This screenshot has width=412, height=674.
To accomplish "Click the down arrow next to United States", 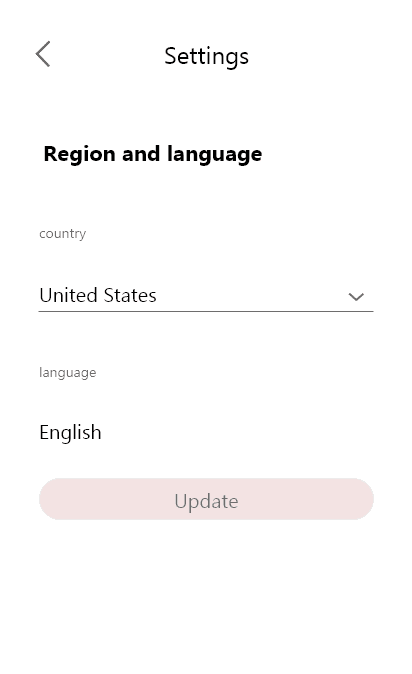I will click(x=356, y=297).
